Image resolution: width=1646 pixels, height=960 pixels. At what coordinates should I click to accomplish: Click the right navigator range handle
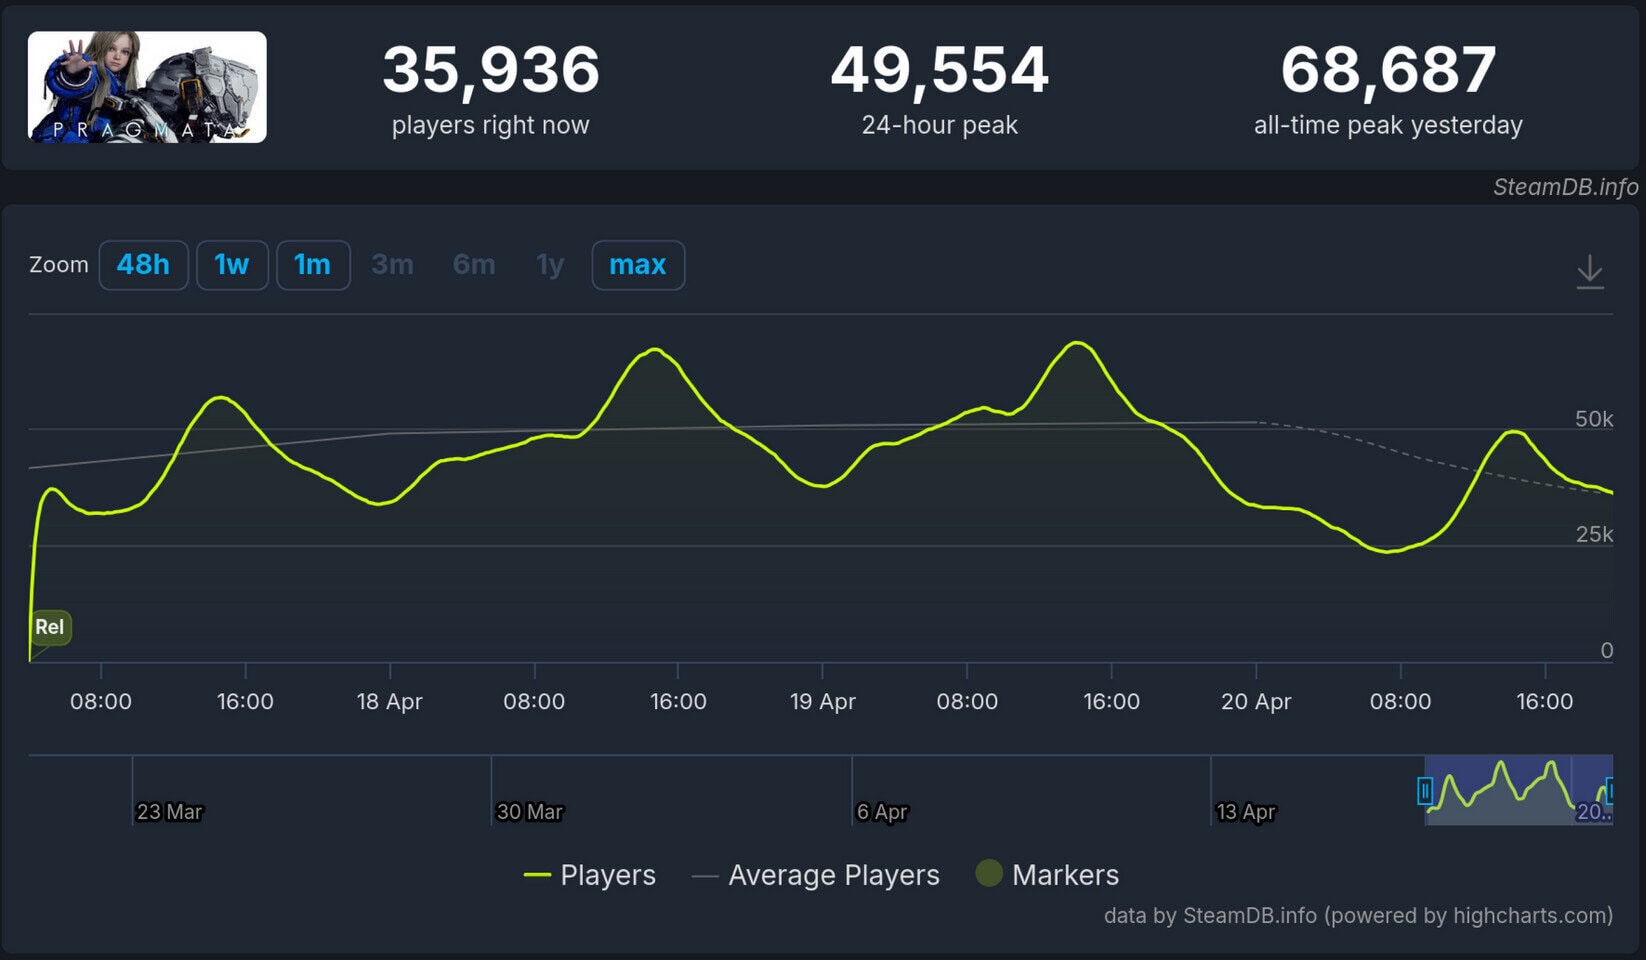tap(1609, 791)
